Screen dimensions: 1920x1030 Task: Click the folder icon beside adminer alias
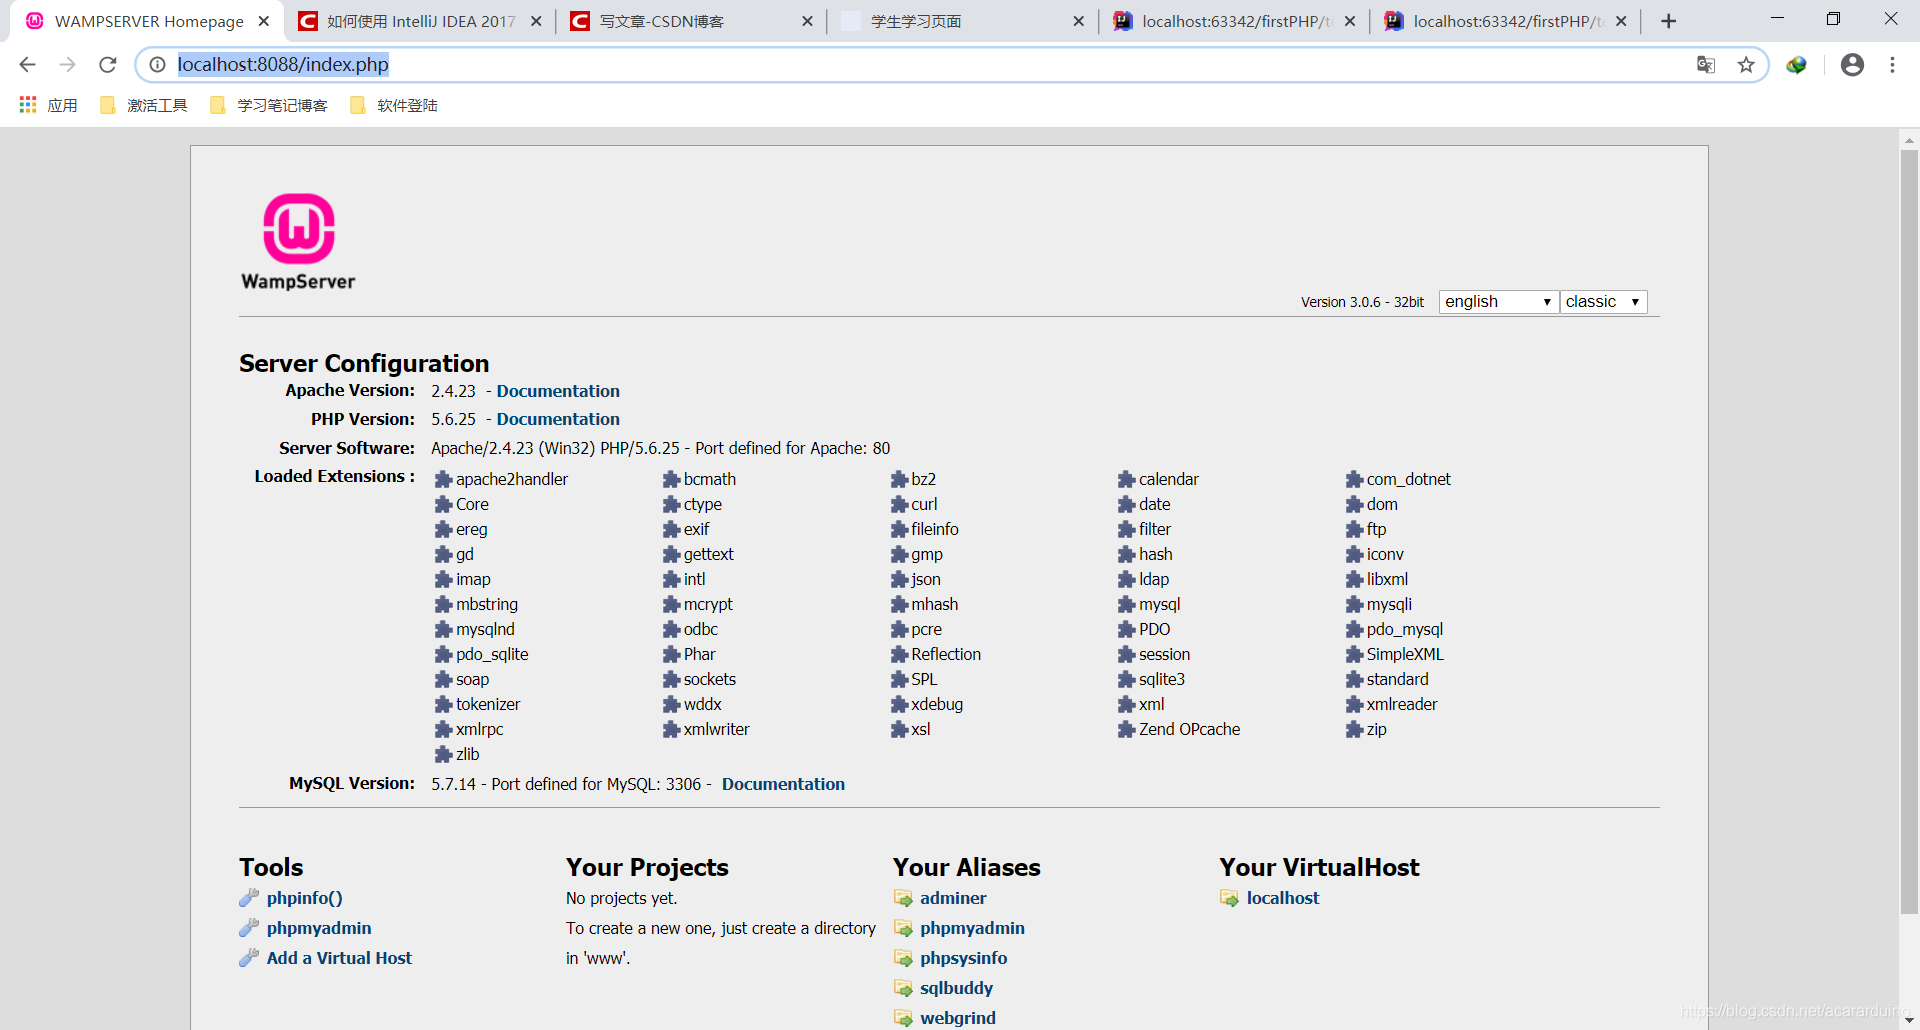pyautogui.click(x=903, y=898)
